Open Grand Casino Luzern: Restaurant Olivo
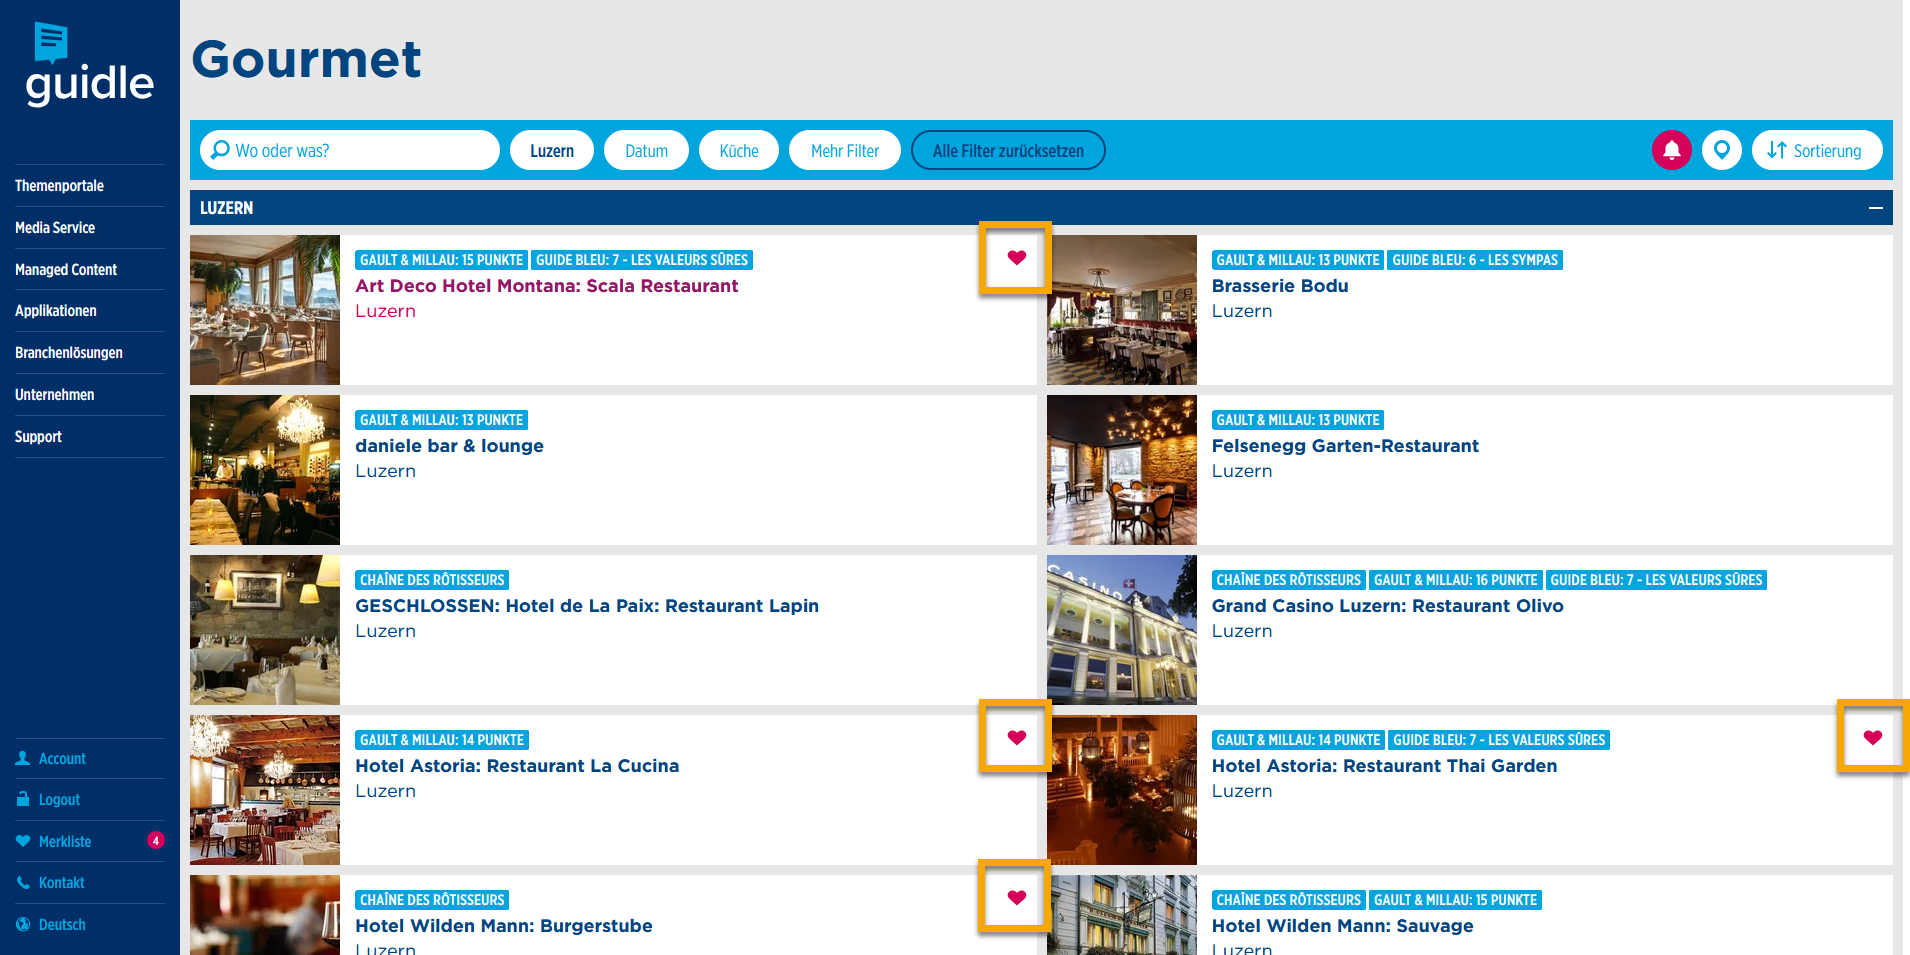Screen dimensions: 1910x955 1388,606
